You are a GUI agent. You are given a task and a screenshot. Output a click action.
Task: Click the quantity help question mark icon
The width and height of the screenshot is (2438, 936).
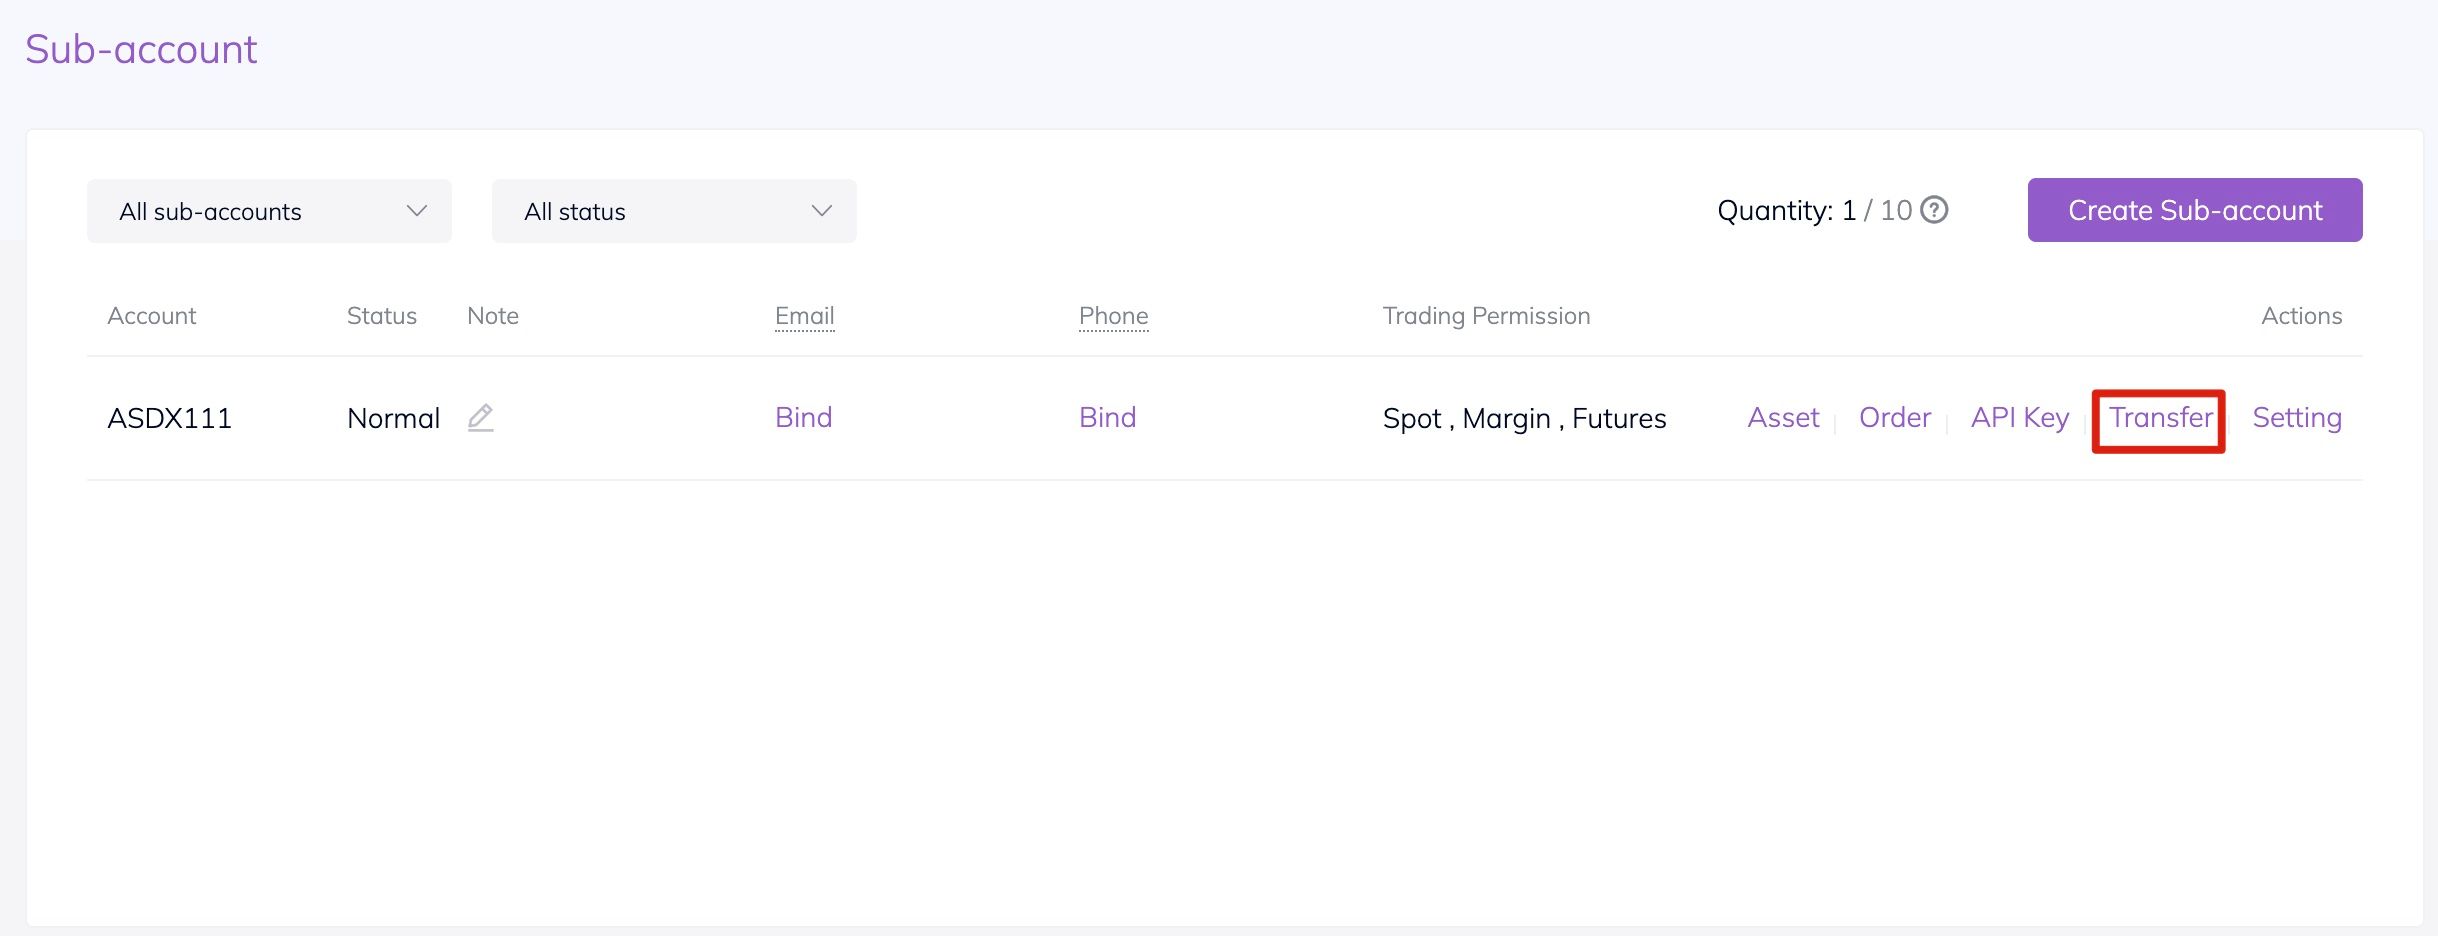(x=1935, y=210)
